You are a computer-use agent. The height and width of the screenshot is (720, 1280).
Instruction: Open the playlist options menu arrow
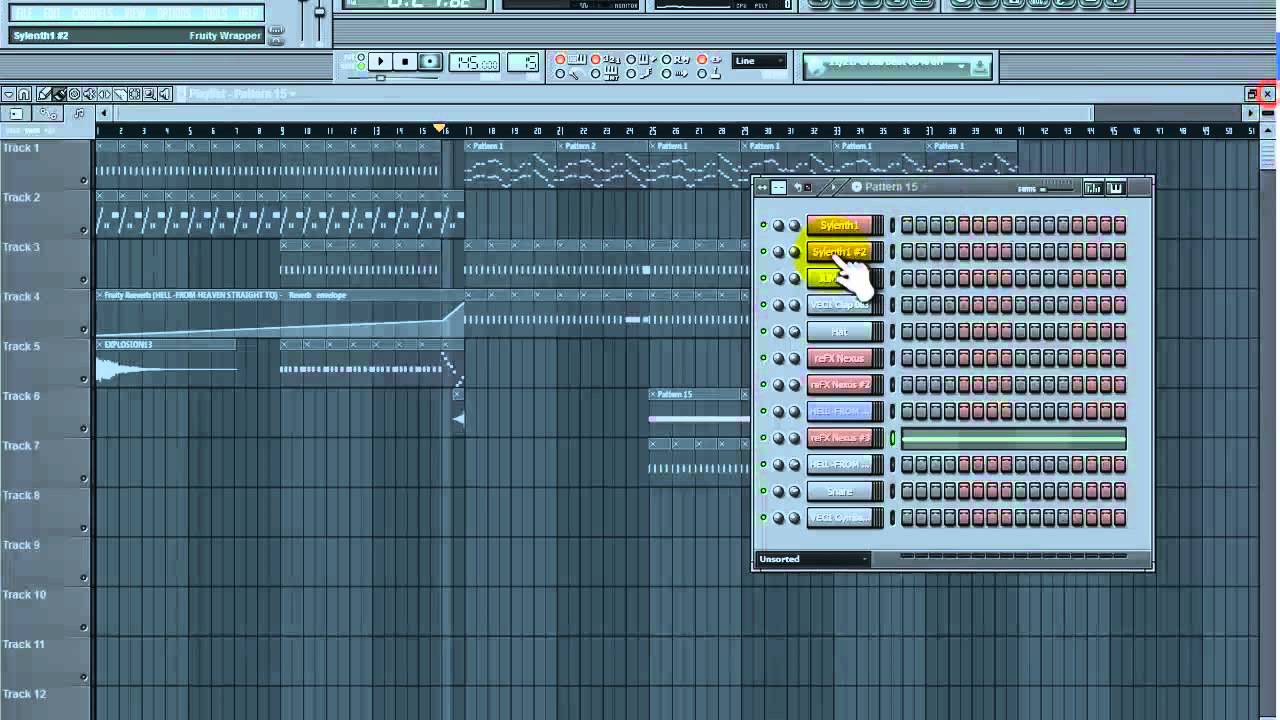point(9,94)
